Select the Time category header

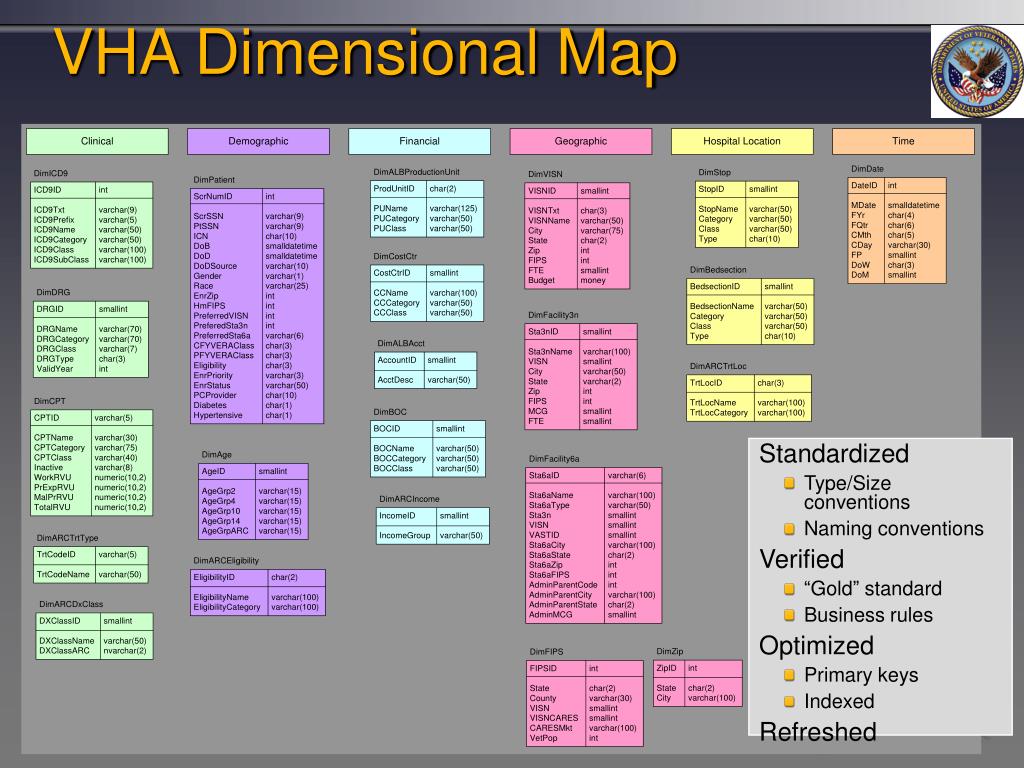[903, 141]
